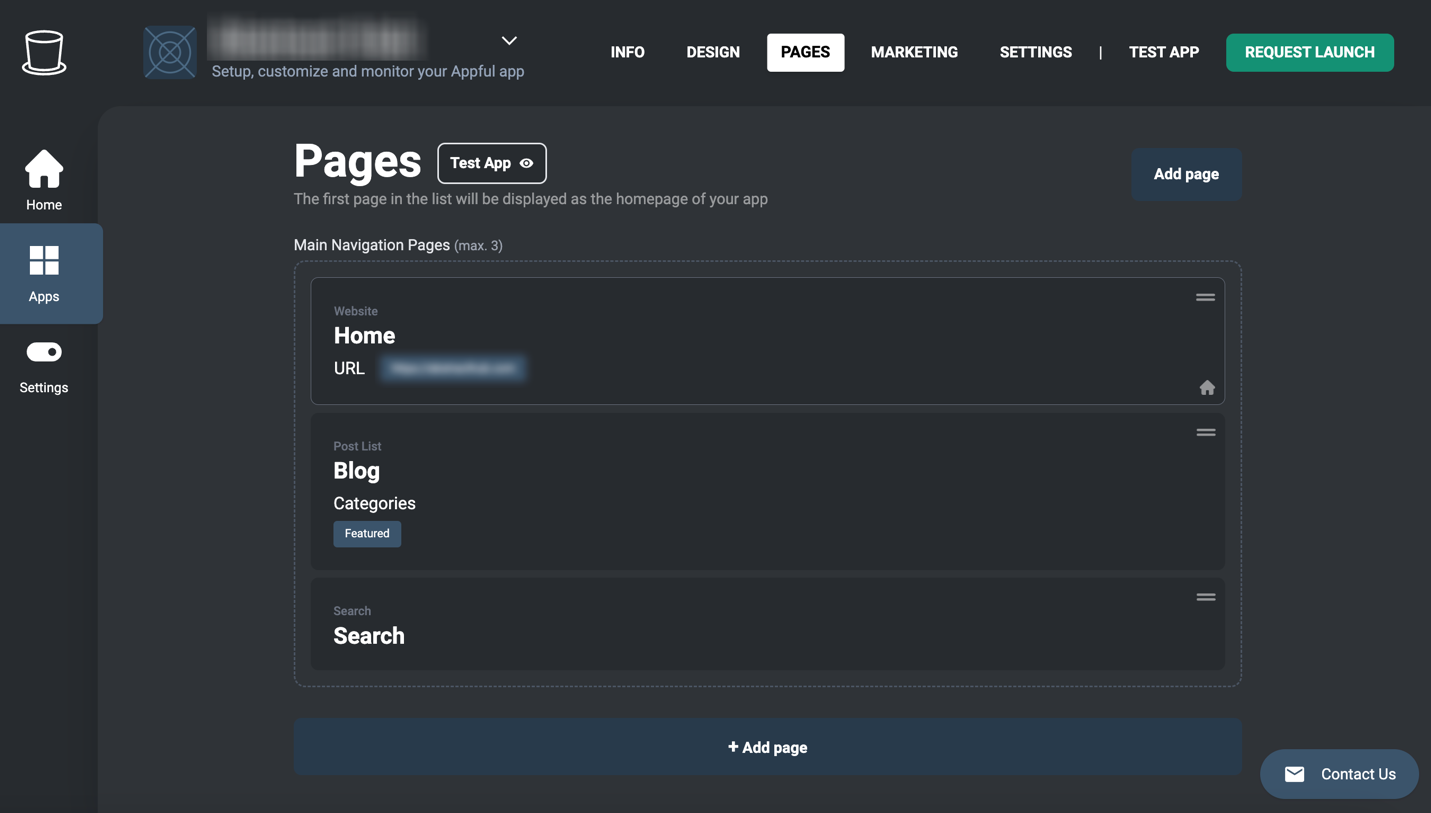Screen dimensions: 1431x813
Task: Click the Appful top hat logo
Action: coord(44,52)
